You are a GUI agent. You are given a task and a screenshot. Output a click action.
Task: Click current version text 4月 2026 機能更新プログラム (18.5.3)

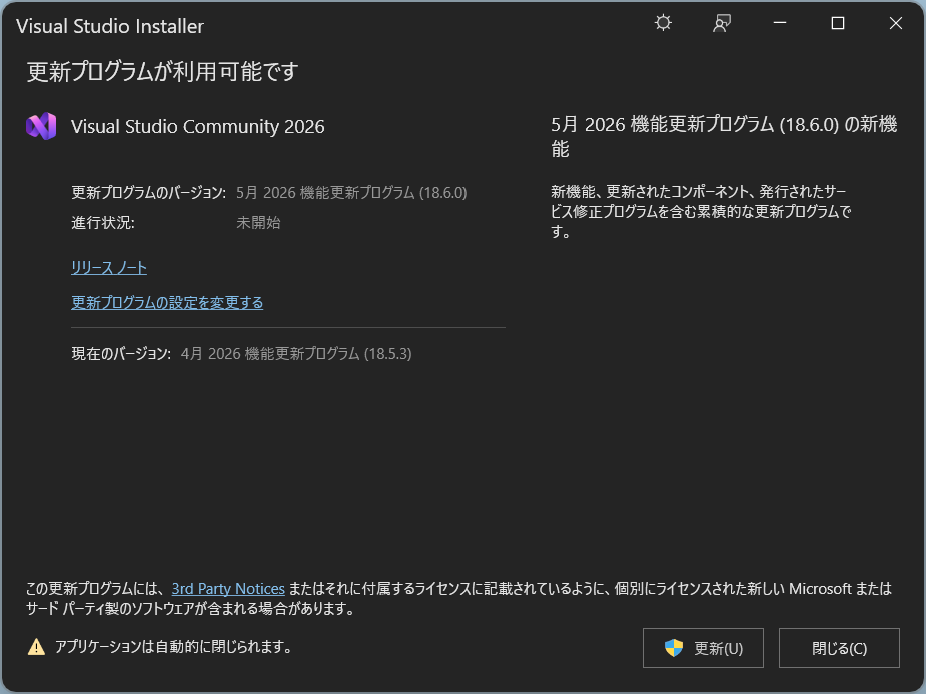click(296, 354)
